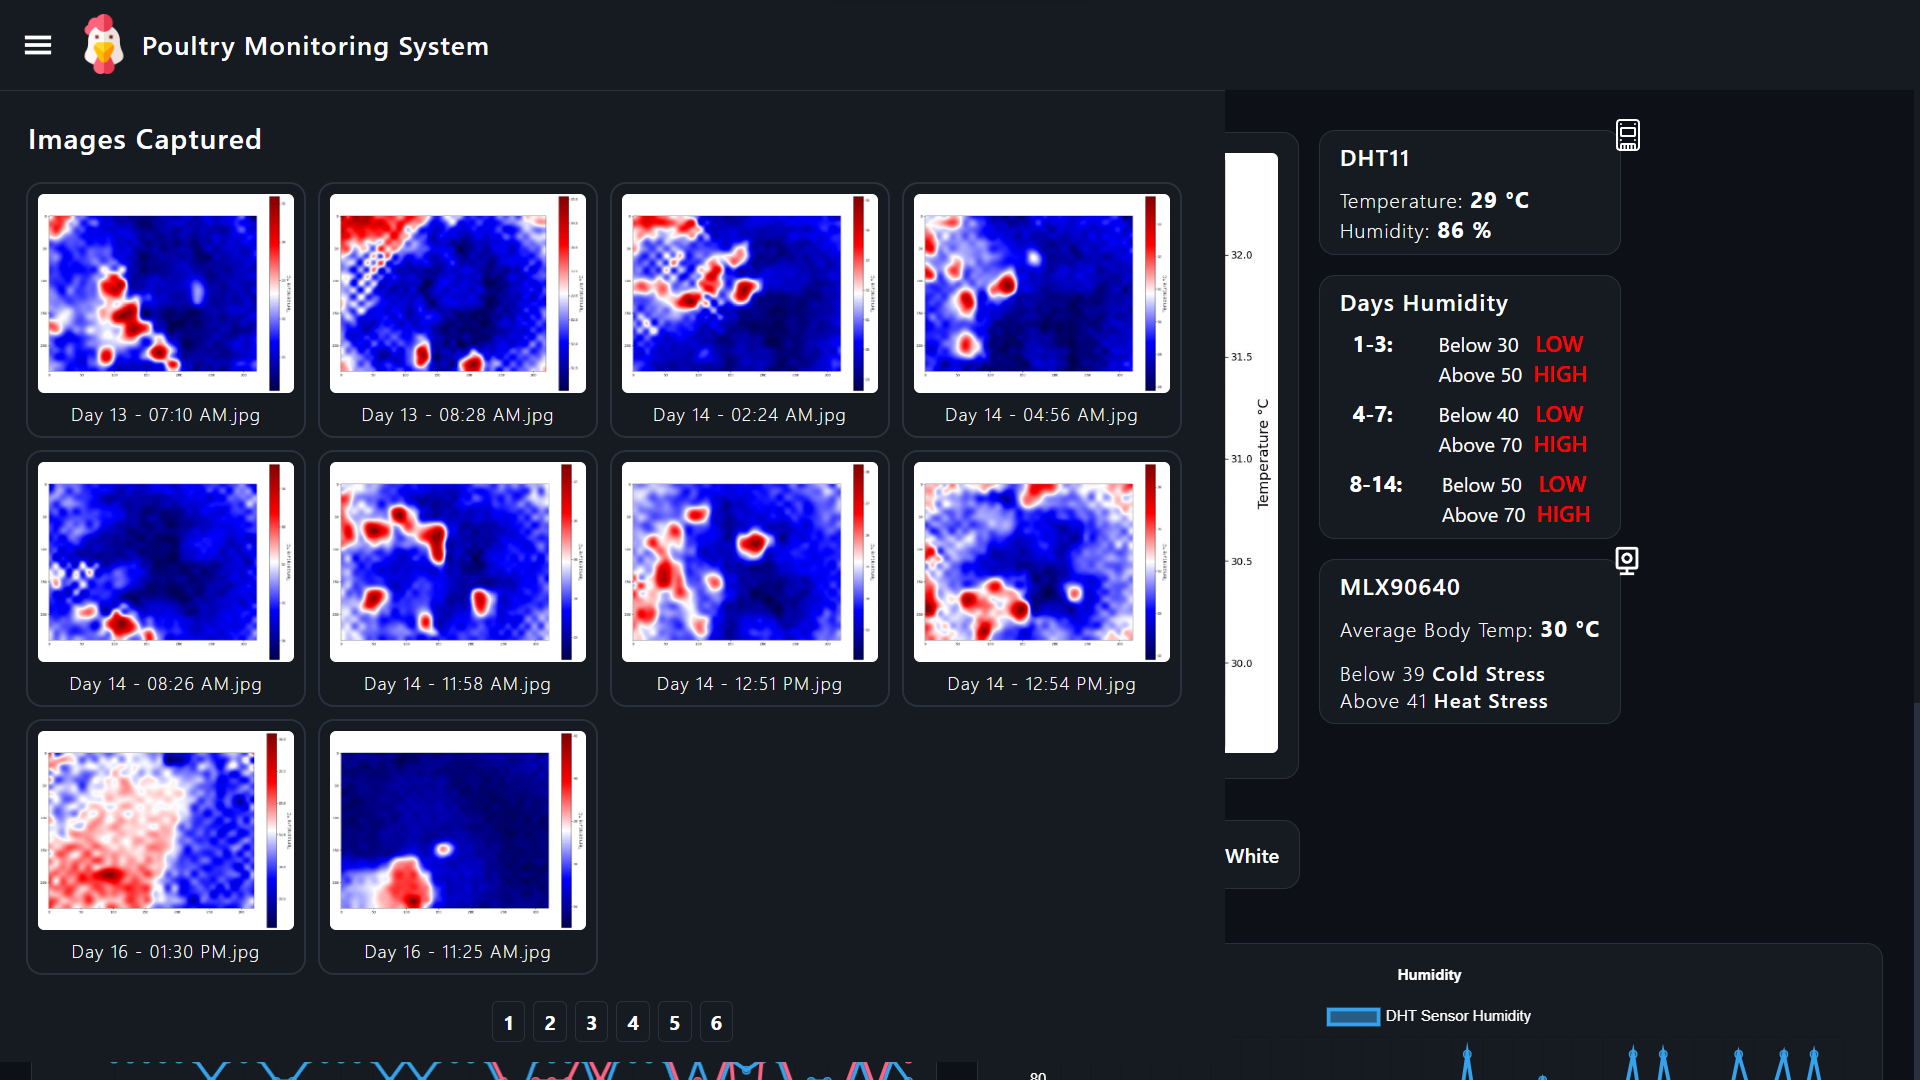Open page 4 of Images Captured
This screenshot has width=1920, height=1080.
[633, 1022]
